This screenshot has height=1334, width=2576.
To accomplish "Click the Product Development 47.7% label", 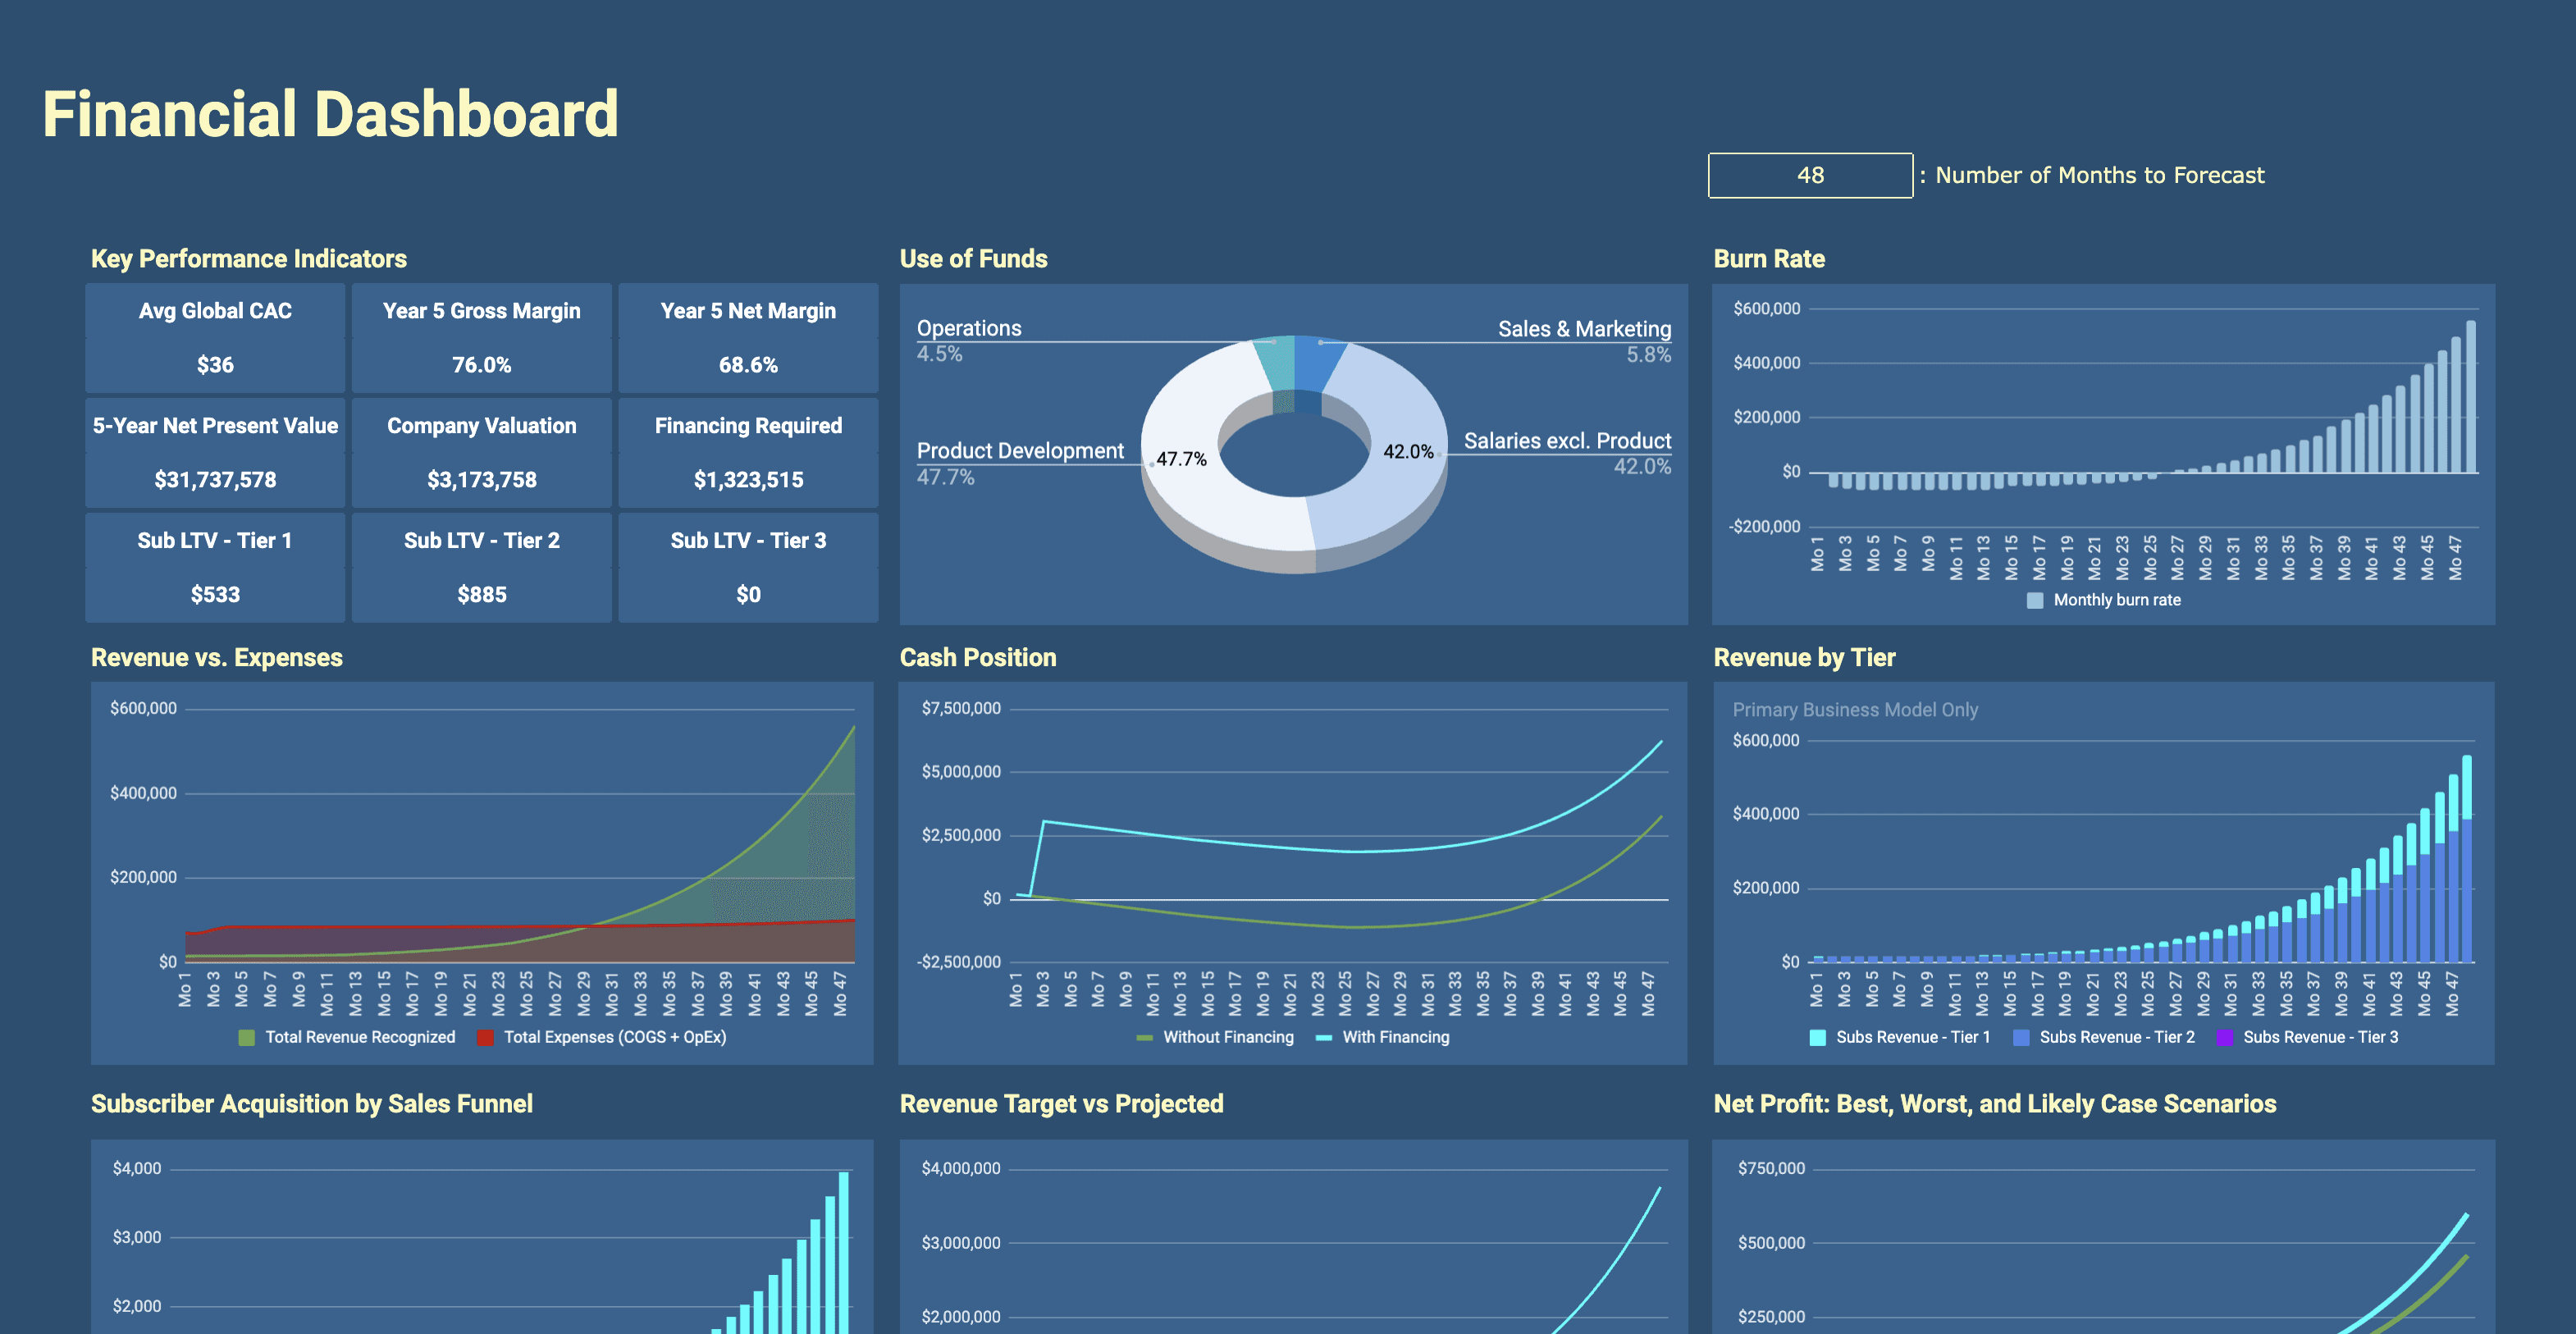I will tap(1020, 463).
